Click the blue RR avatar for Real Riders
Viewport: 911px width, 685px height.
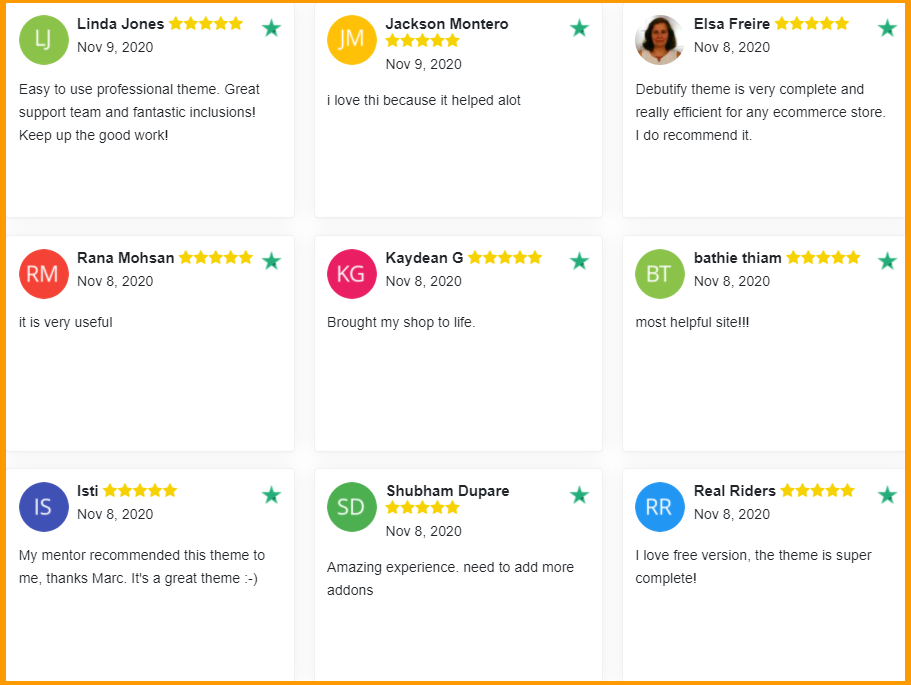659,507
